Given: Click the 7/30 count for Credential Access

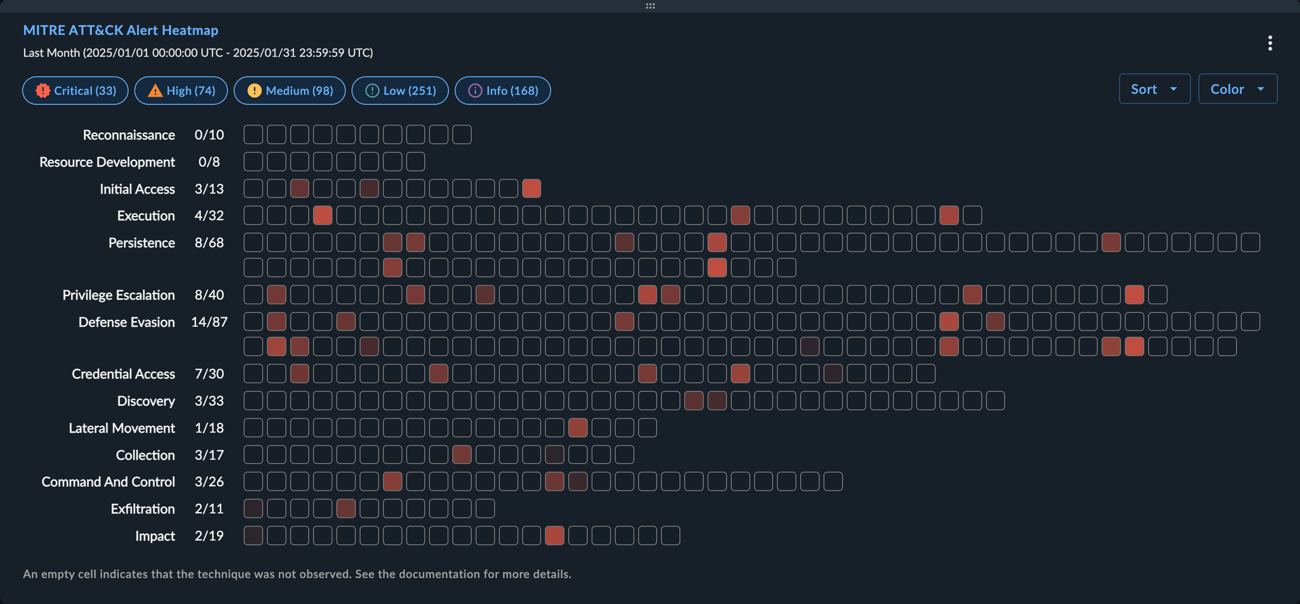Looking at the screenshot, I should 209,374.
